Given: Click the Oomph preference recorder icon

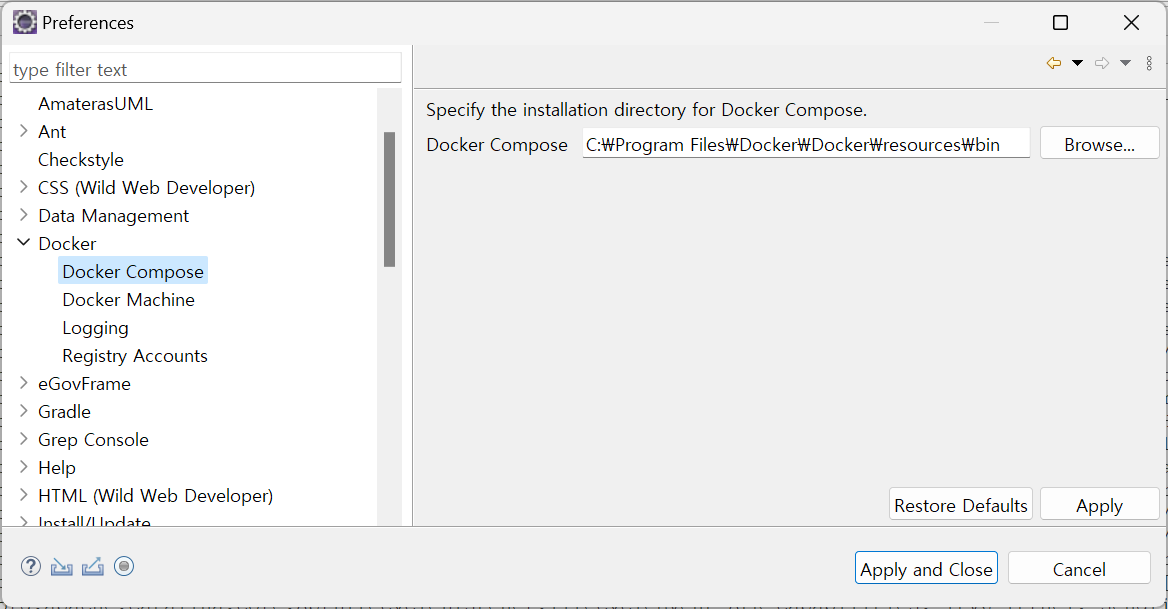Looking at the screenshot, I should (x=124, y=566).
